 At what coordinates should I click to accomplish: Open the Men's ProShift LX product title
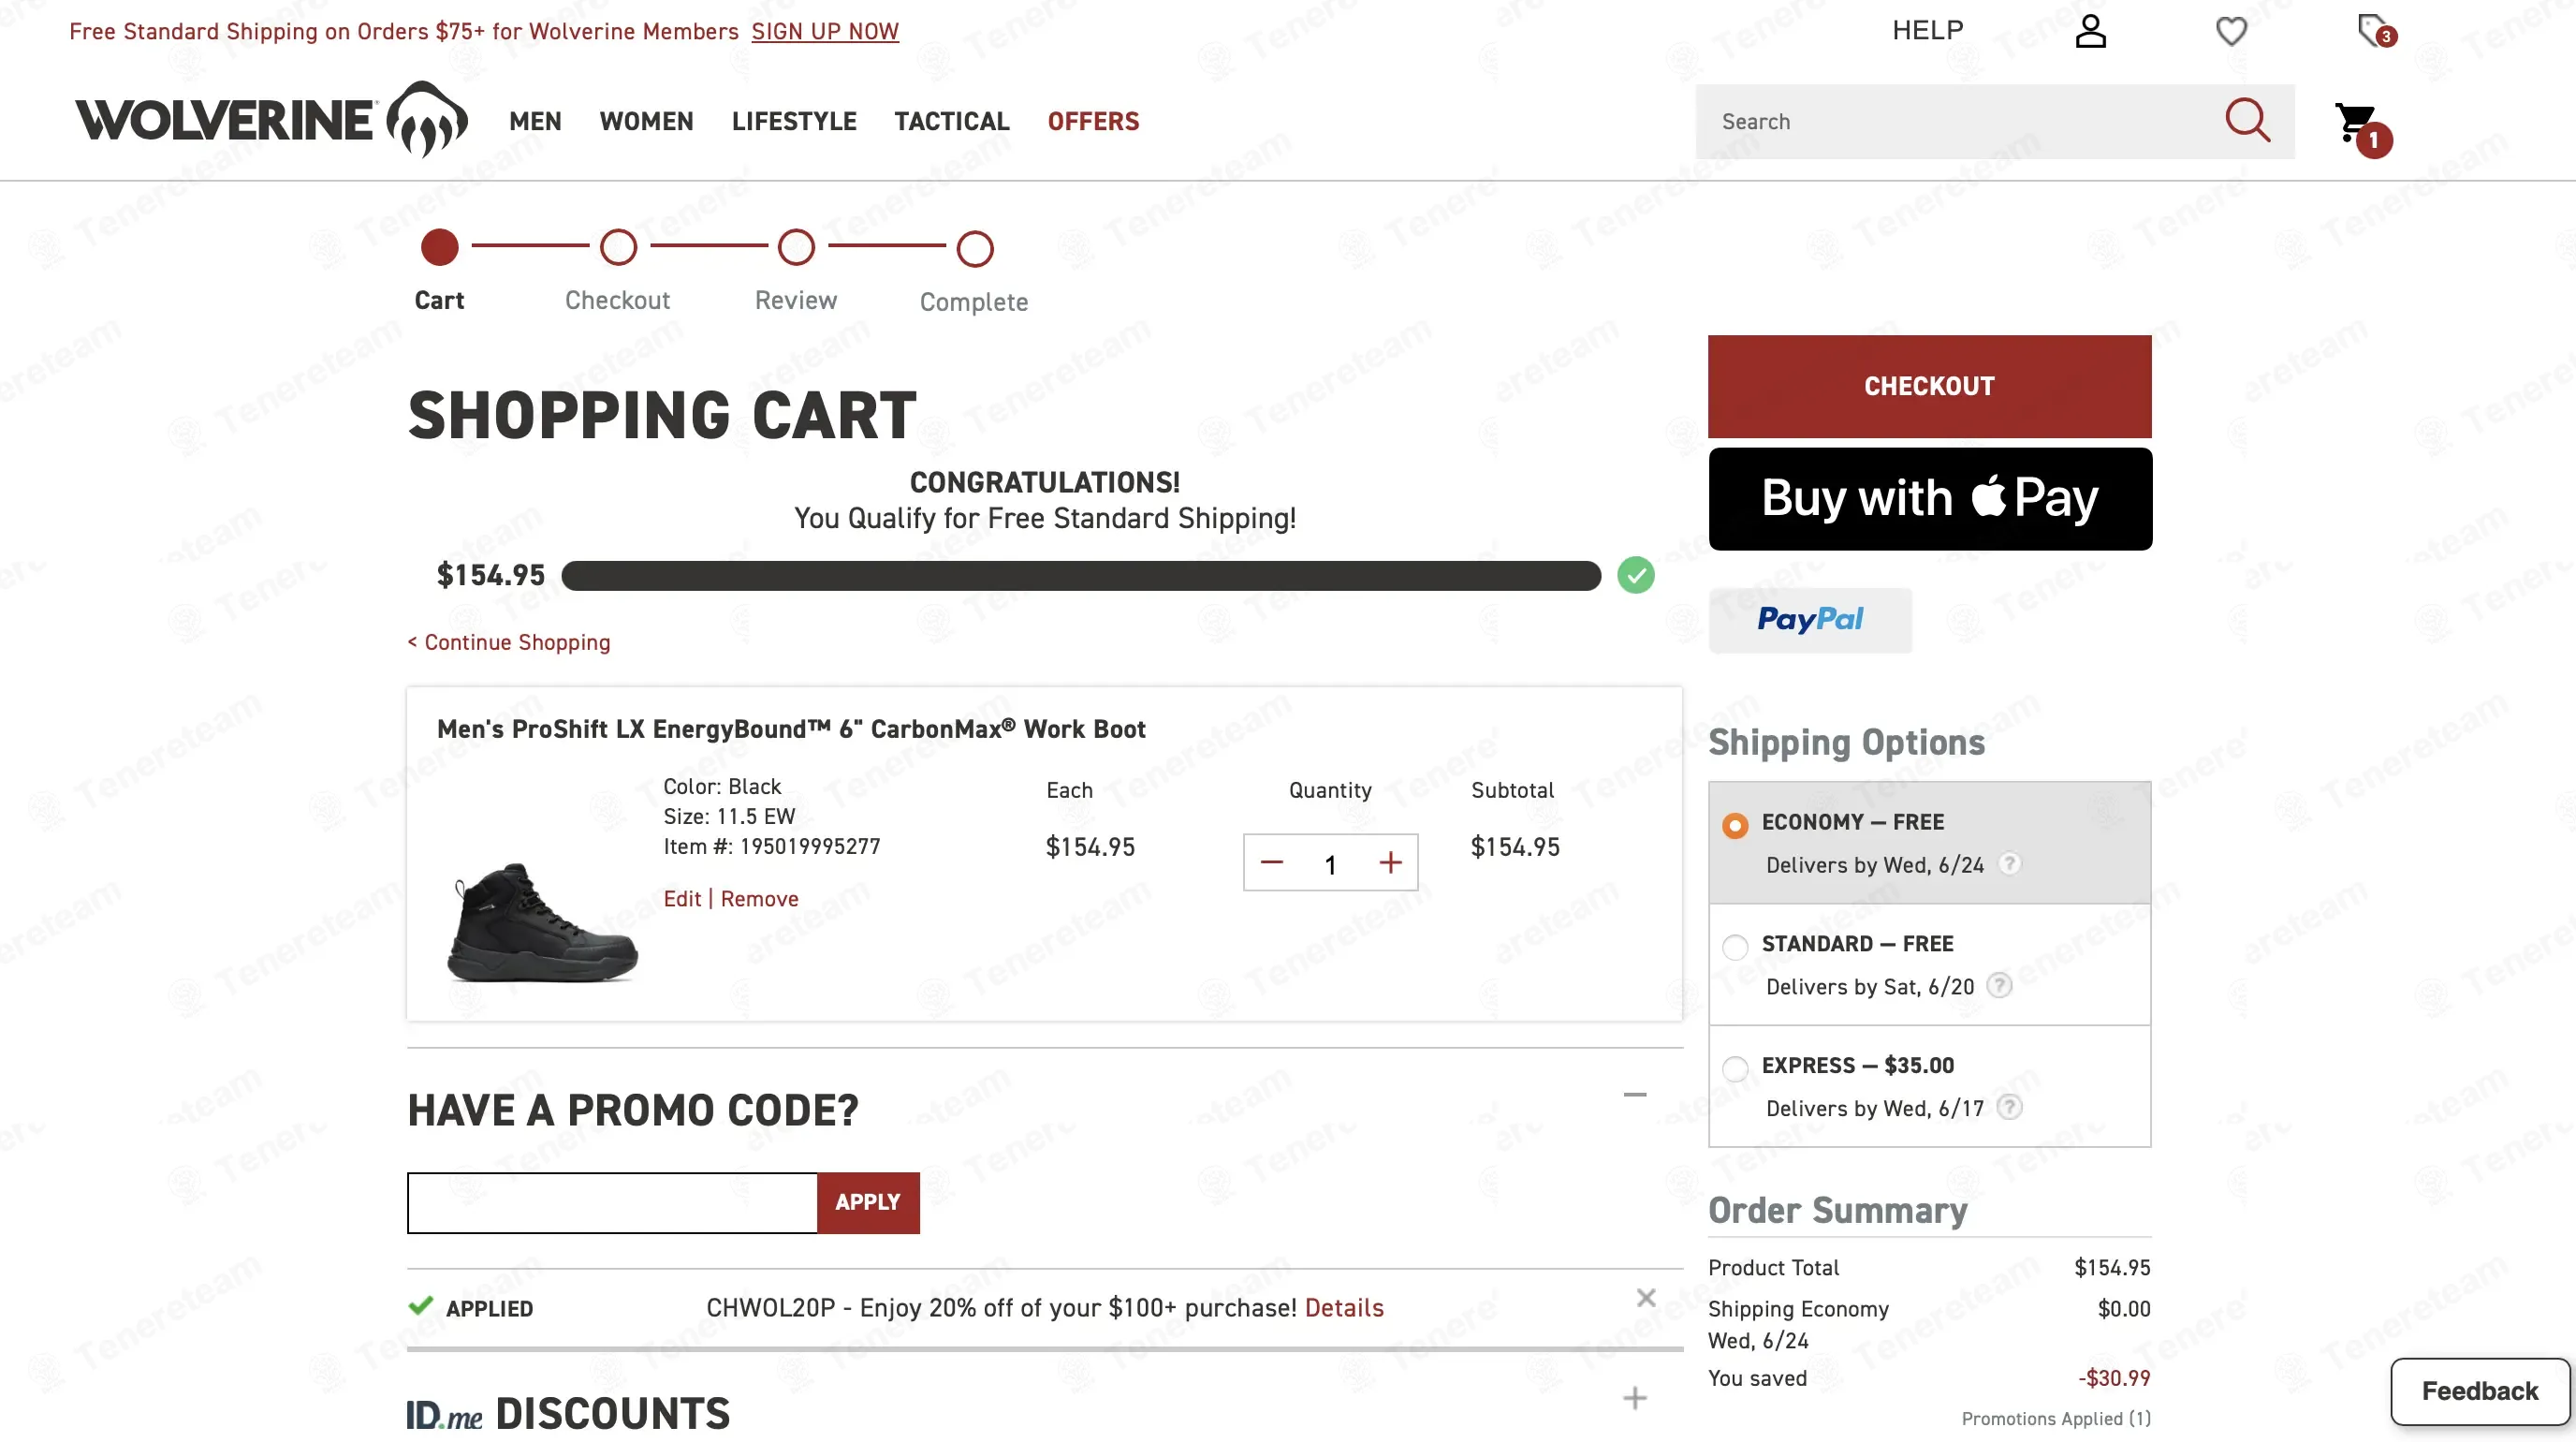pos(791,729)
